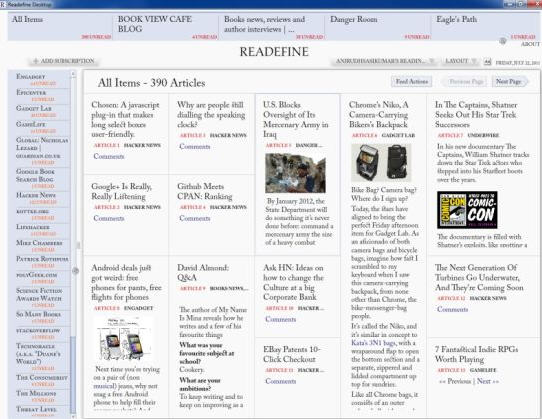Open 'Ask HN: Ideas on how to change' article

293,283
